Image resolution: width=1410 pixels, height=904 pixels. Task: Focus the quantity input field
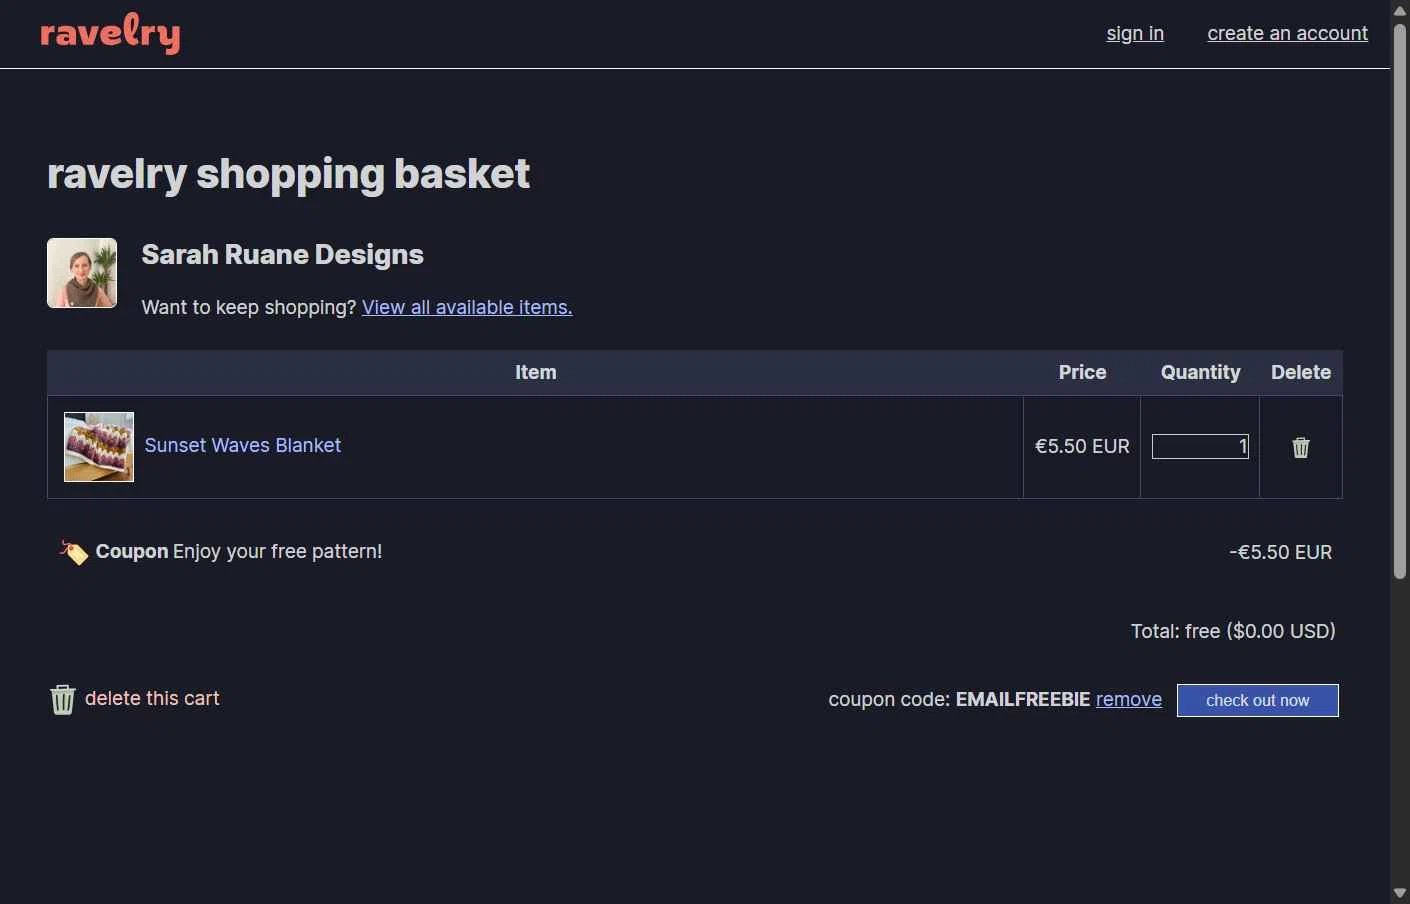point(1200,446)
